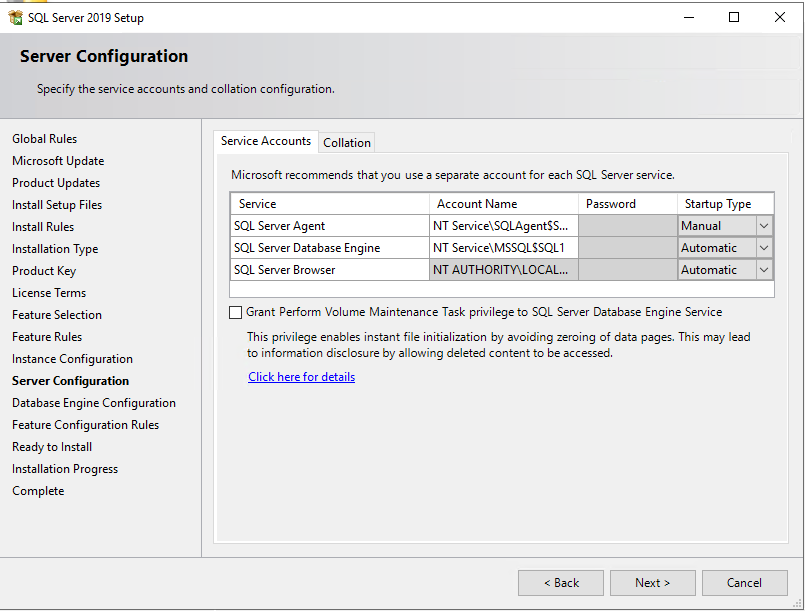Go back with the Back button

tap(561, 583)
